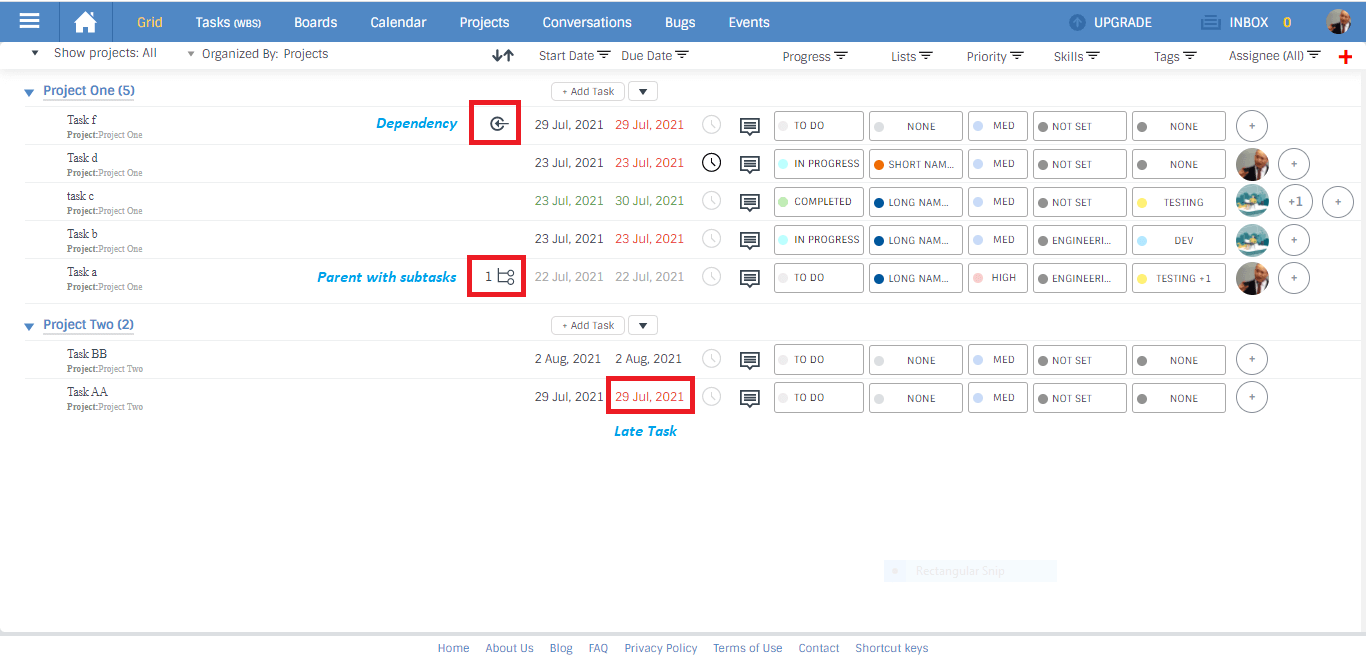This screenshot has height=658, width=1366.
Task: Open Start Date column filter
Action: click(x=604, y=56)
